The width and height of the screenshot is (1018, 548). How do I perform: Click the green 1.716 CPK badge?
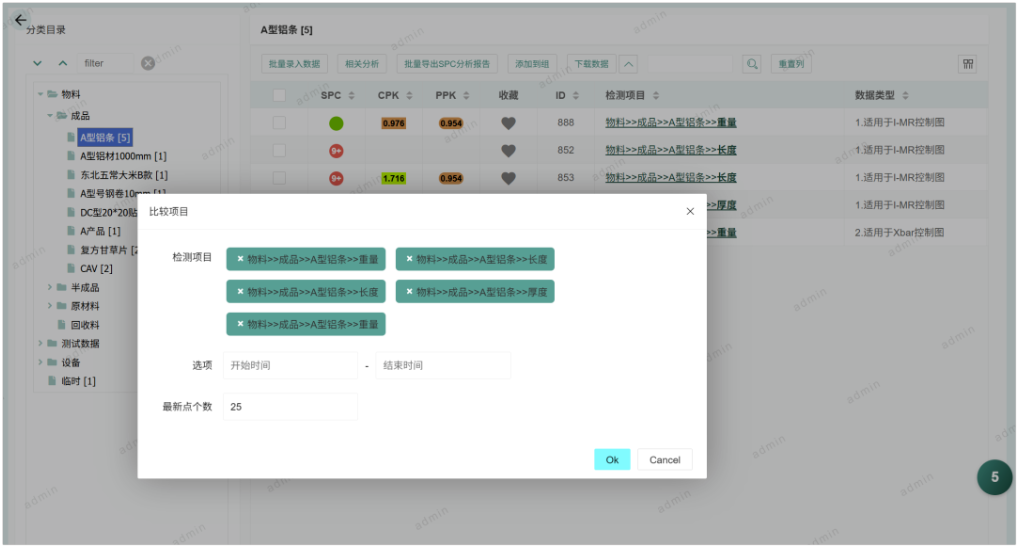pyautogui.click(x=393, y=178)
